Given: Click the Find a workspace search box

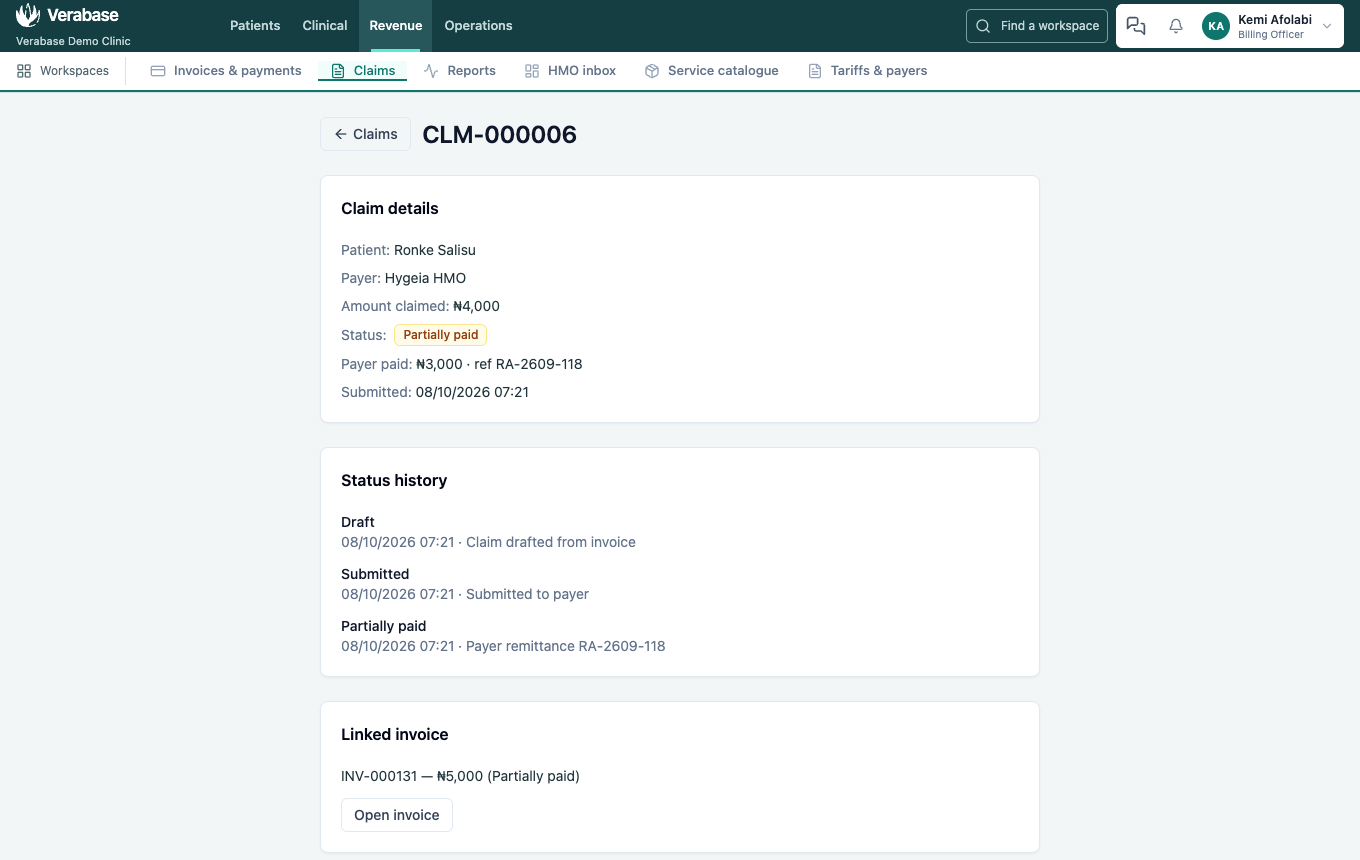Looking at the screenshot, I should pos(1037,26).
